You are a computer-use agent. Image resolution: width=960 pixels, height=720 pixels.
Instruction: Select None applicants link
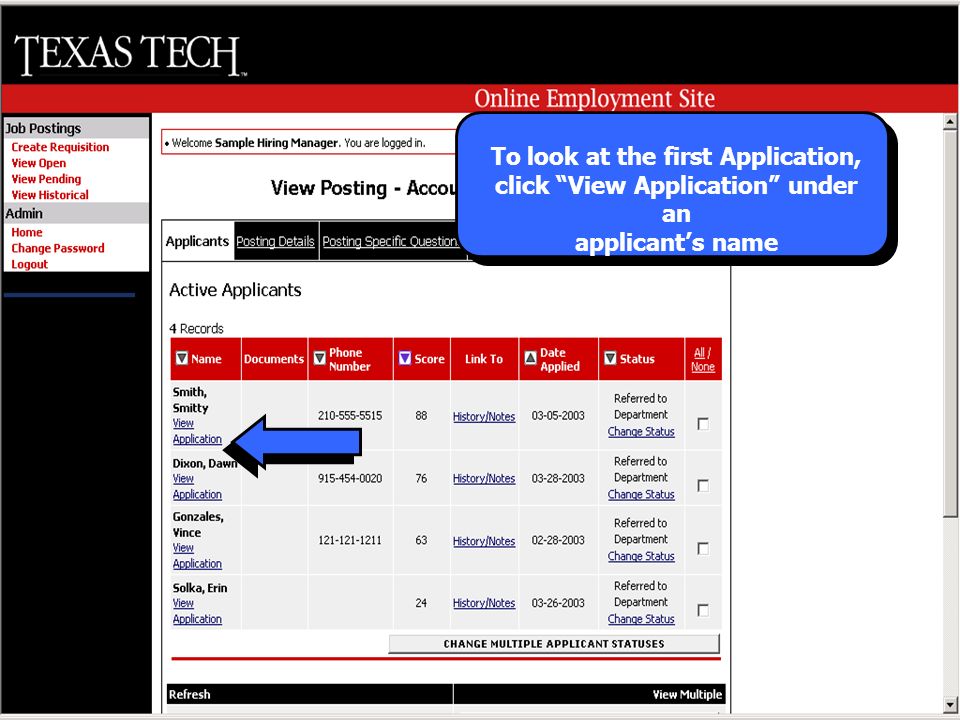(x=703, y=367)
